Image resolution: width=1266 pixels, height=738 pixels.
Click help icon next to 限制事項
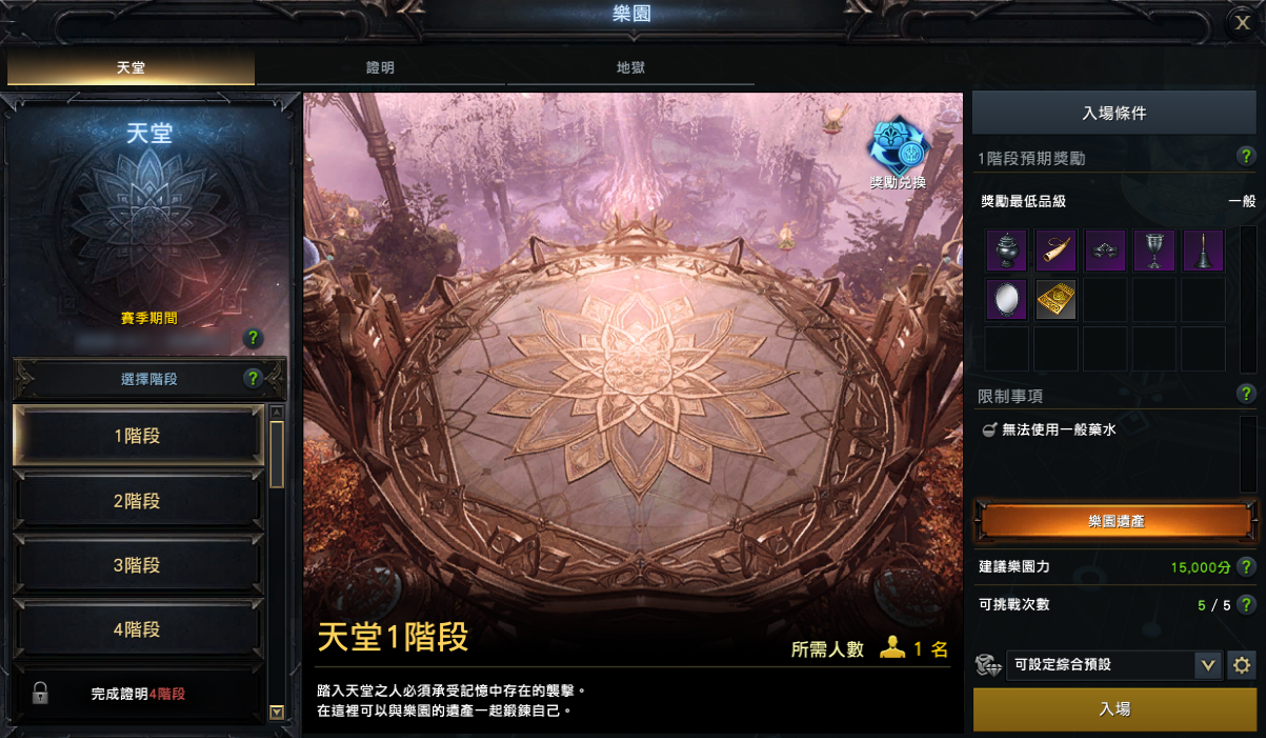coord(1246,393)
